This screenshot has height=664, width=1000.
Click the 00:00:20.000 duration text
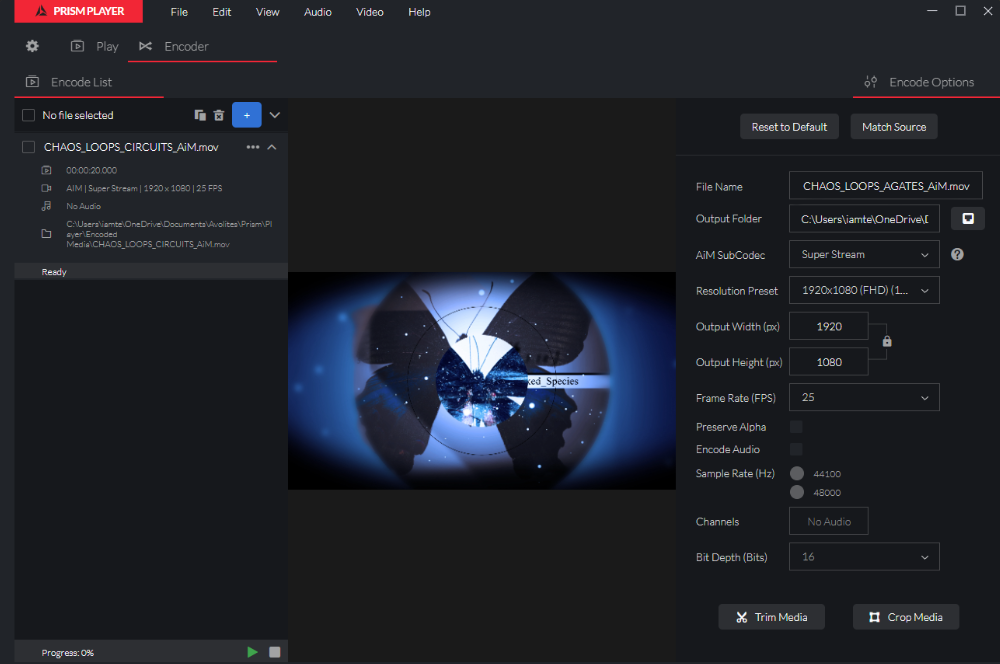click(91, 170)
